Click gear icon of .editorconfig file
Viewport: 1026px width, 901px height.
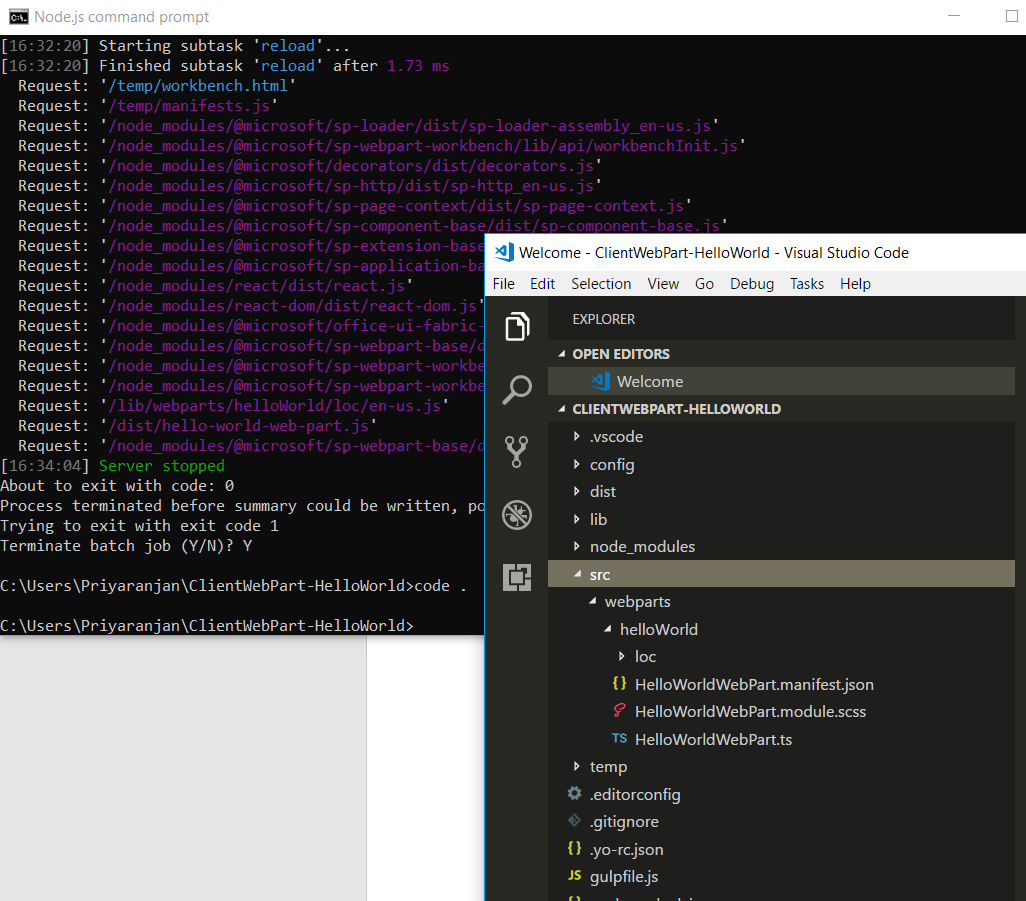click(575, 794)
